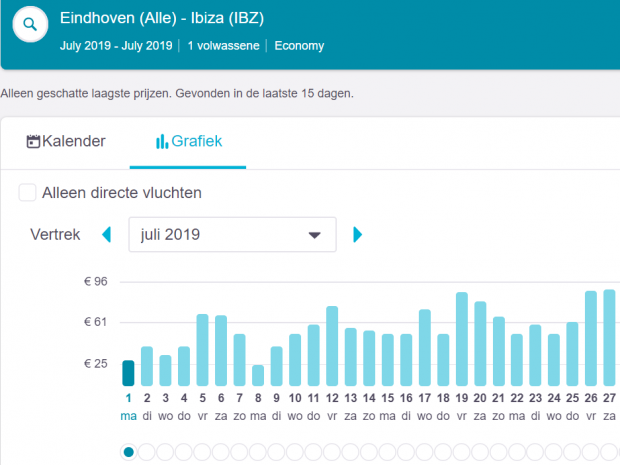Screen dimensions: 620x465
Task: Click the bar chart icon beside Grafiek
Action: click(161, 142)
